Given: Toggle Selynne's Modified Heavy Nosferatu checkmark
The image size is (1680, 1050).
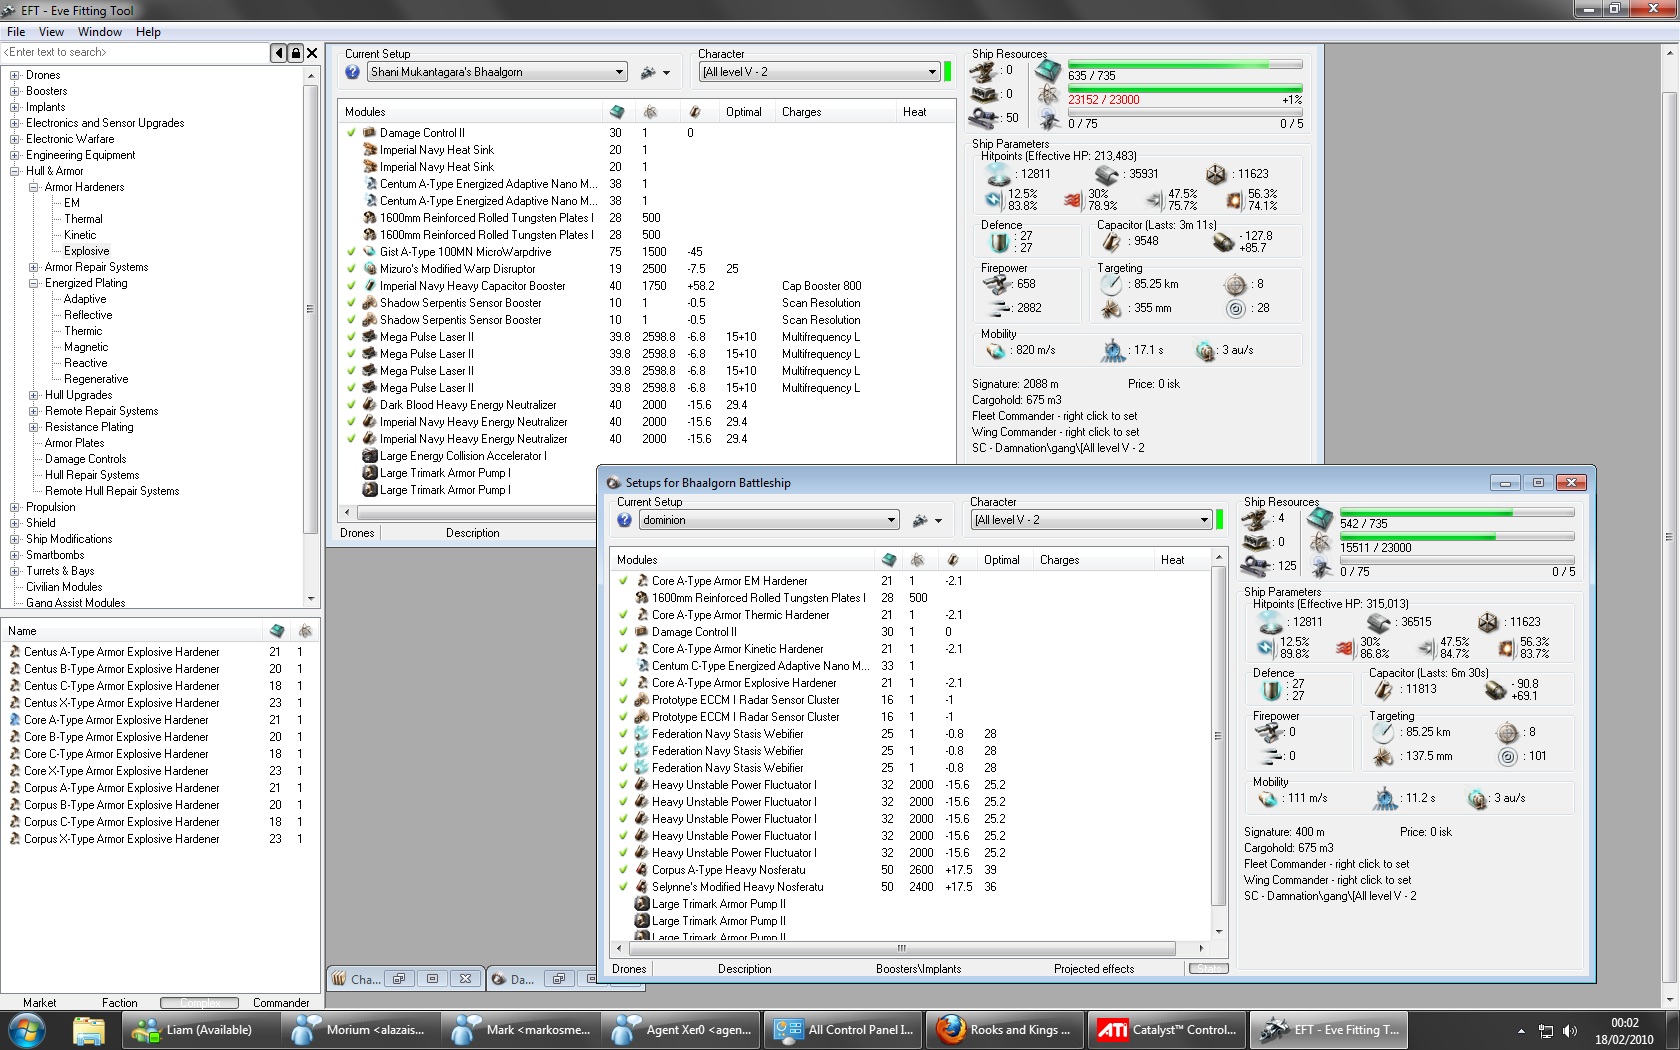Looking at the screenshot, I should [x=624, y=887].
